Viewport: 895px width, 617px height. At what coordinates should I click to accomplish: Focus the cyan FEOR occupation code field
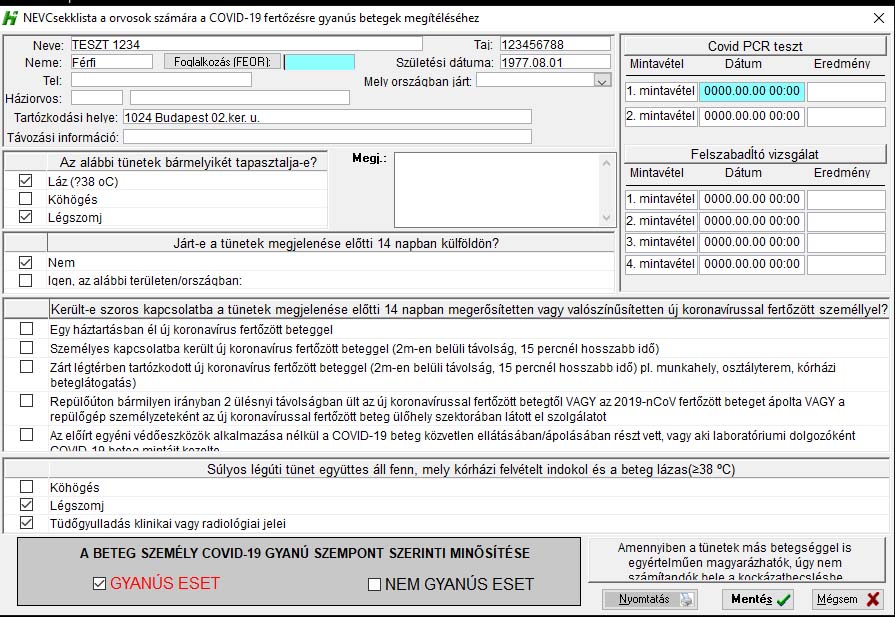[320, 62]
